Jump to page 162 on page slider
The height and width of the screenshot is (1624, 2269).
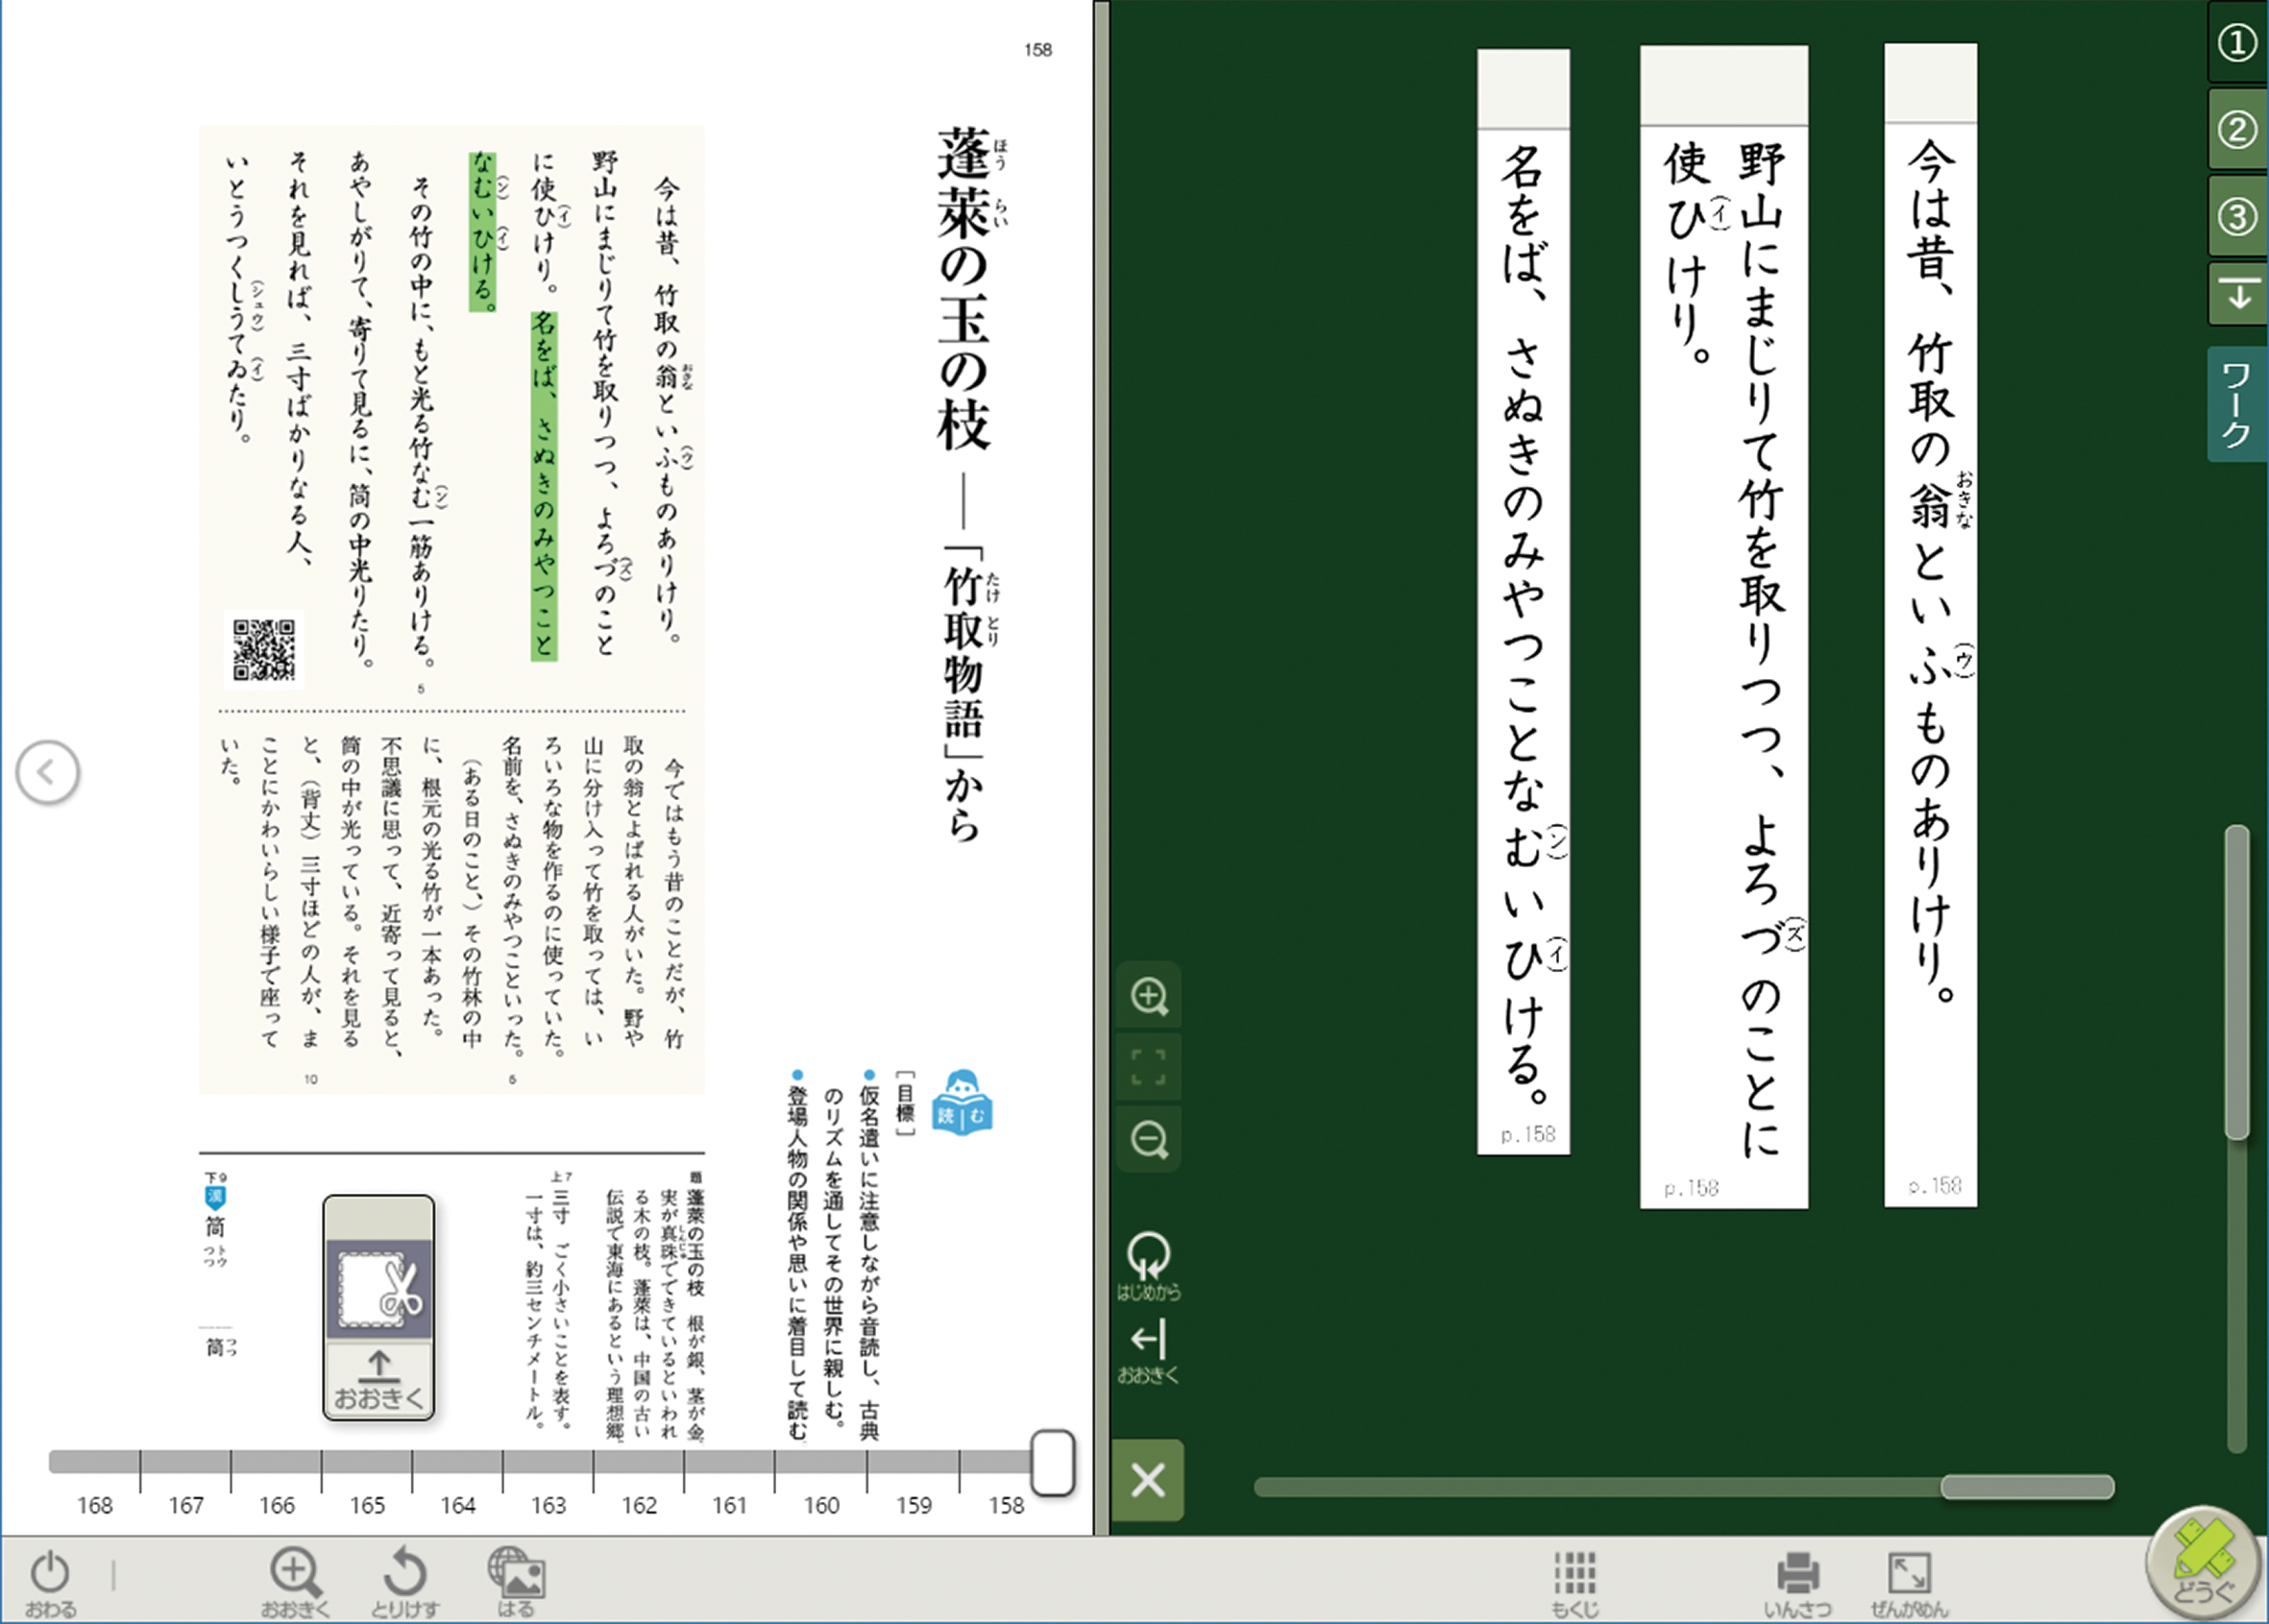[639, 1505]
